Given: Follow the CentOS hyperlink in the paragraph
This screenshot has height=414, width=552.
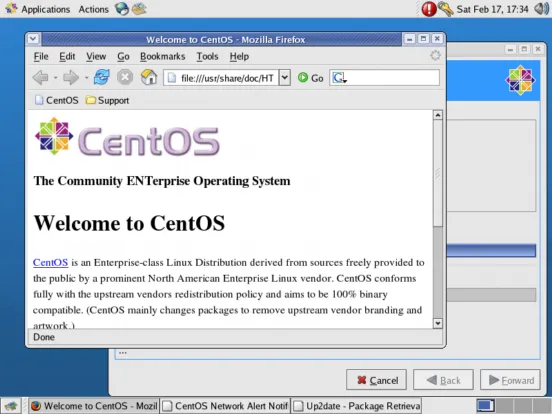Looking at the screenshot, I should click(50, 263).
